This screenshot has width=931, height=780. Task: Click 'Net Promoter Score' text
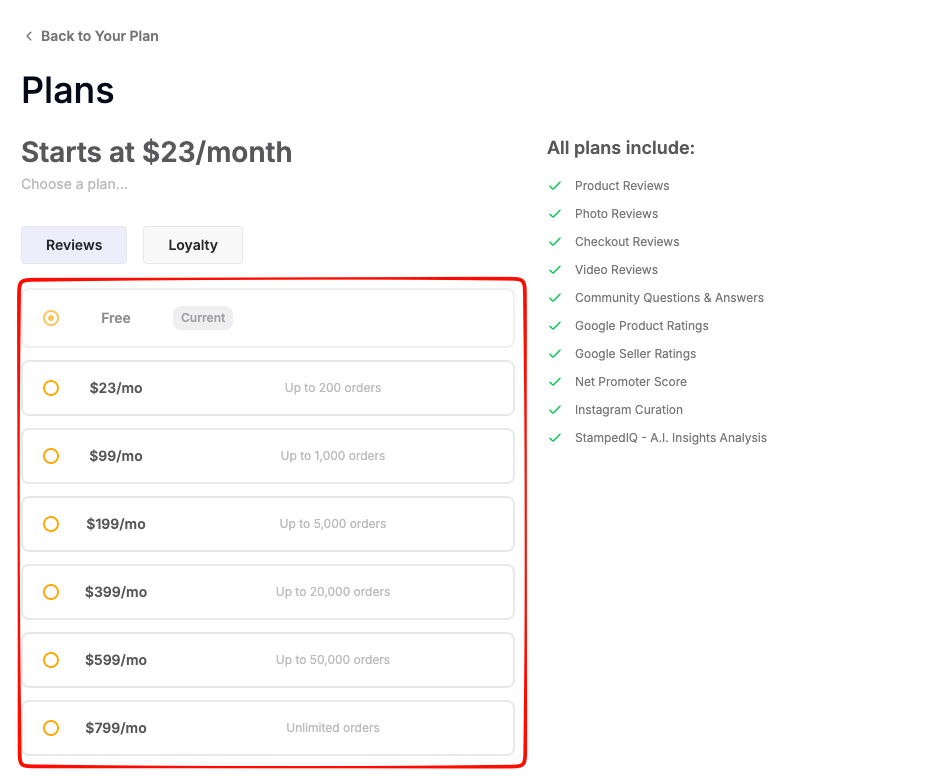631,382
